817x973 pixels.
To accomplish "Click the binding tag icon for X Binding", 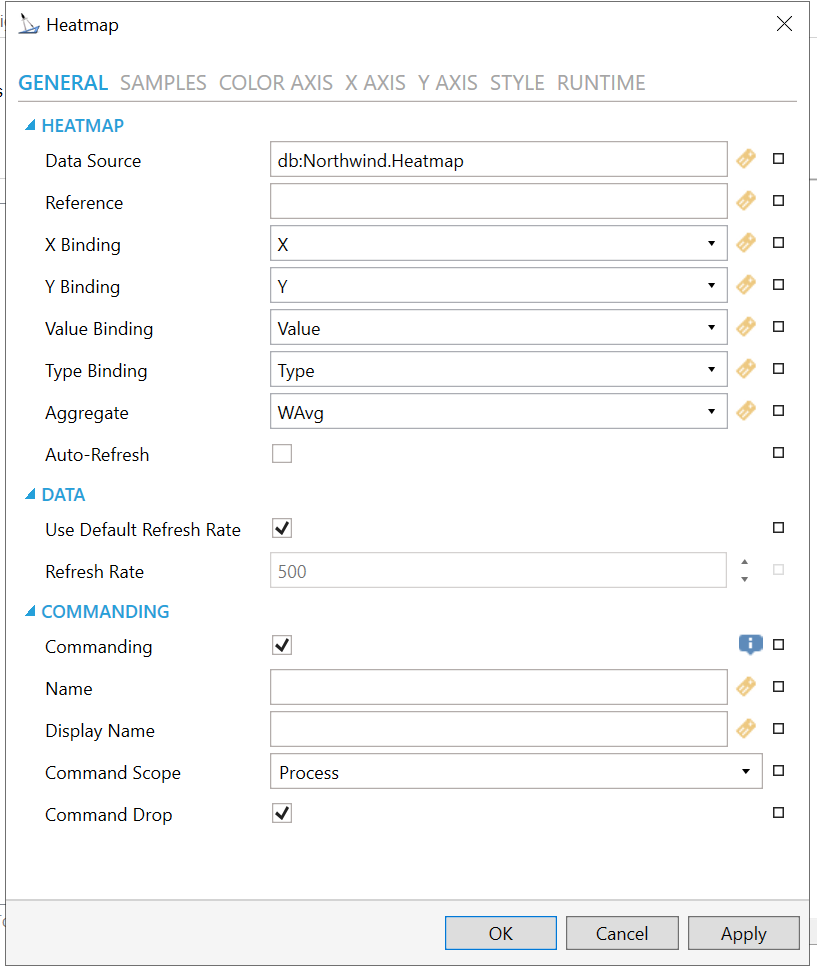I will click(x=745, y=243).
